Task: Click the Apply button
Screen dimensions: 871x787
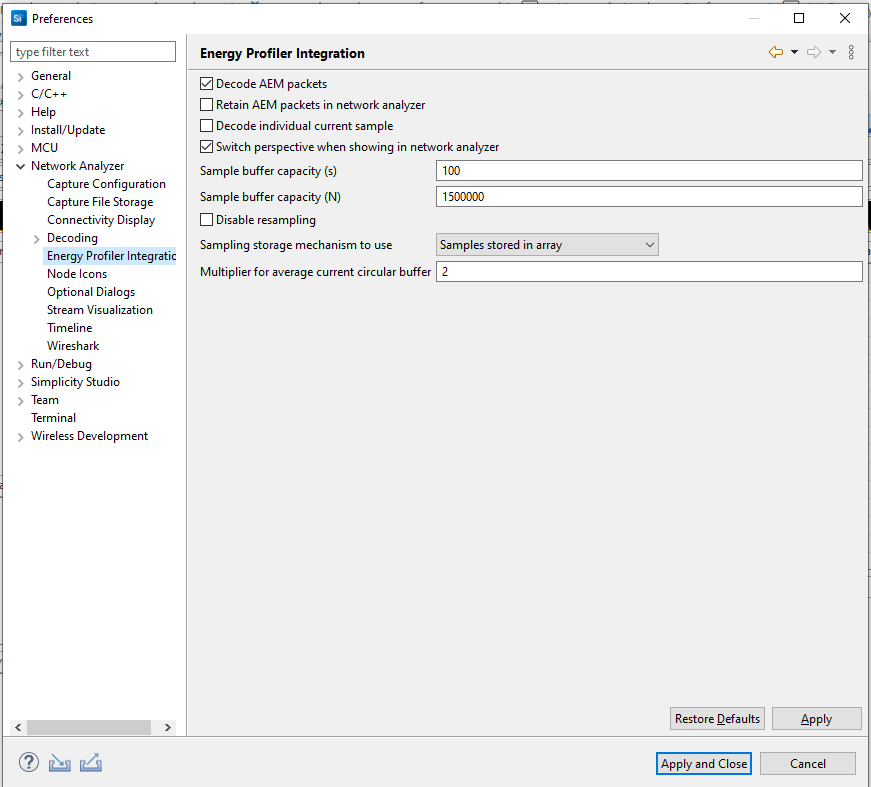Action: (817, 719)
